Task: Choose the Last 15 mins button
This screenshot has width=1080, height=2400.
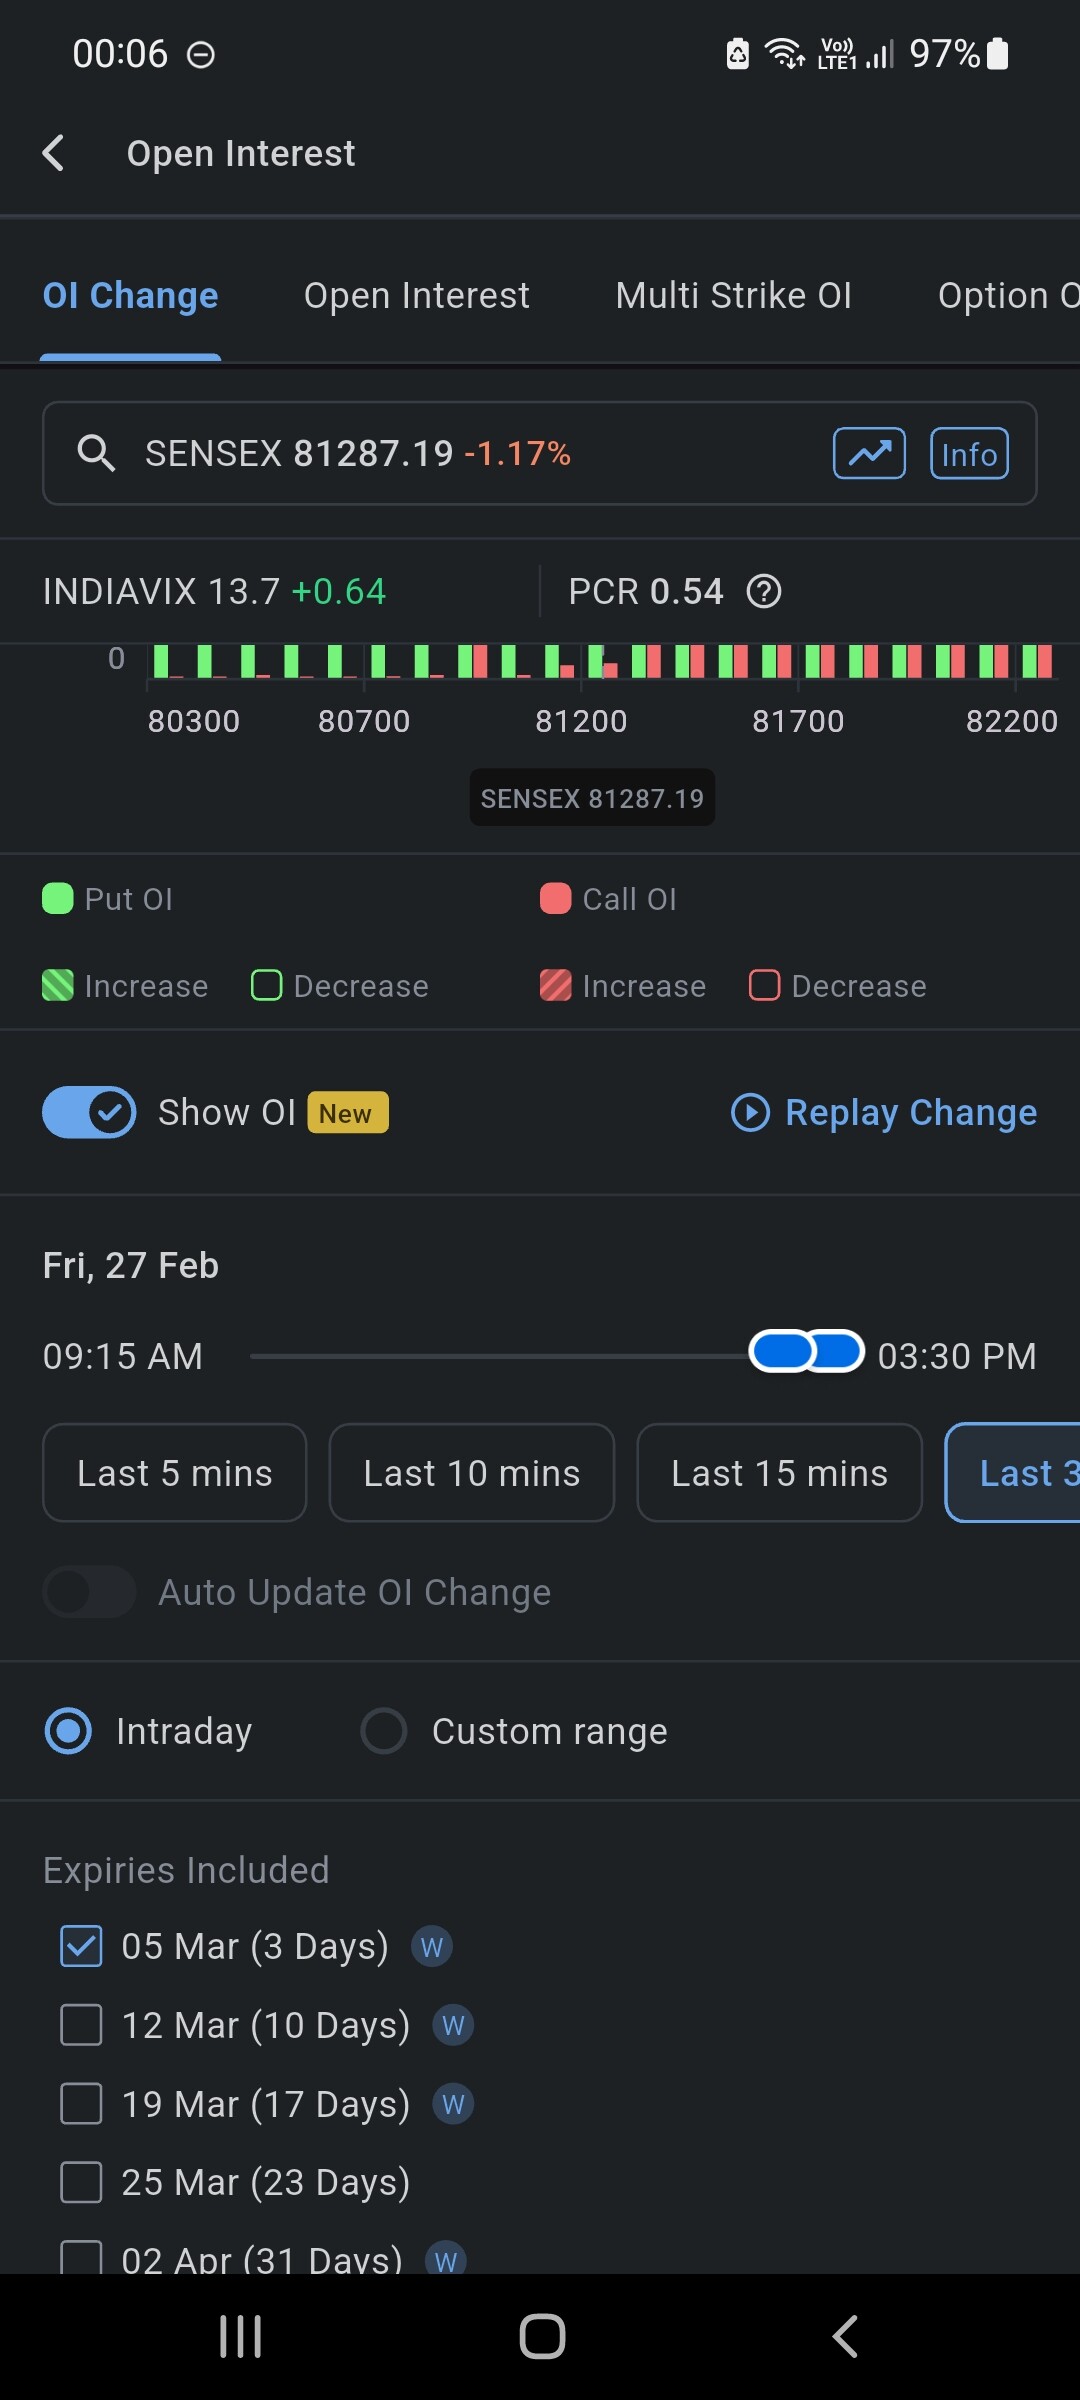Action: pos(779,1473)
